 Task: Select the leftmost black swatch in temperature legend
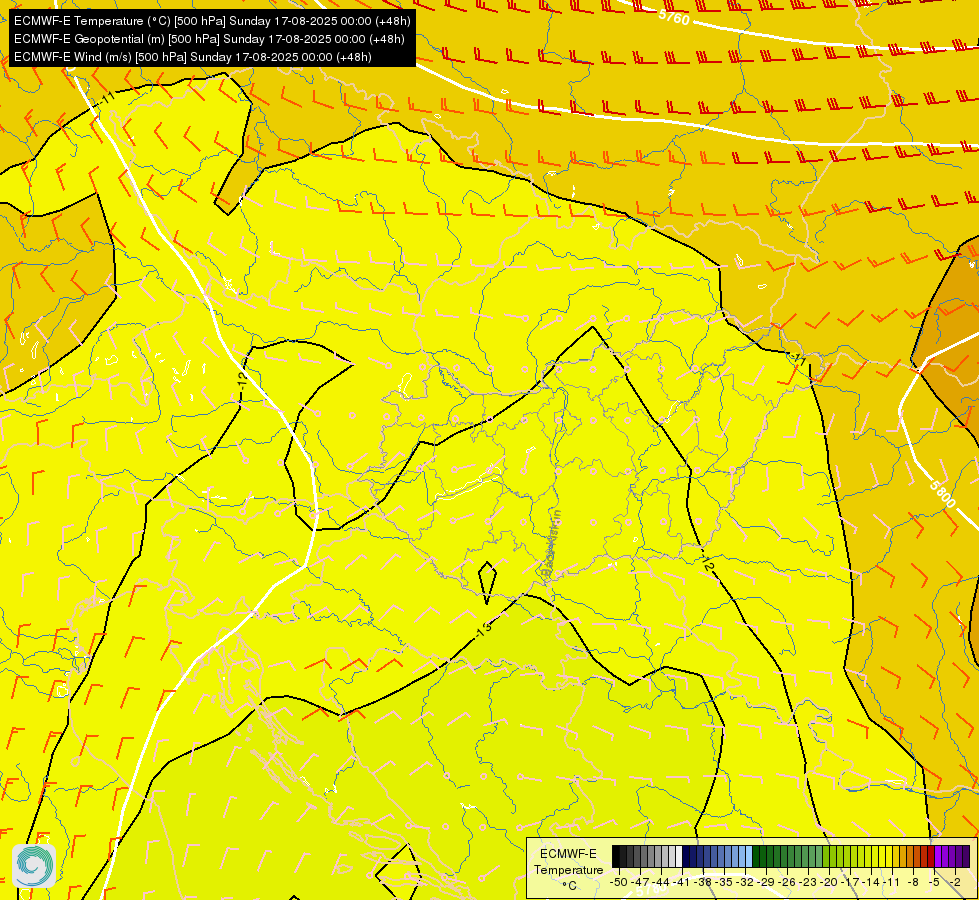coord(616,856)
